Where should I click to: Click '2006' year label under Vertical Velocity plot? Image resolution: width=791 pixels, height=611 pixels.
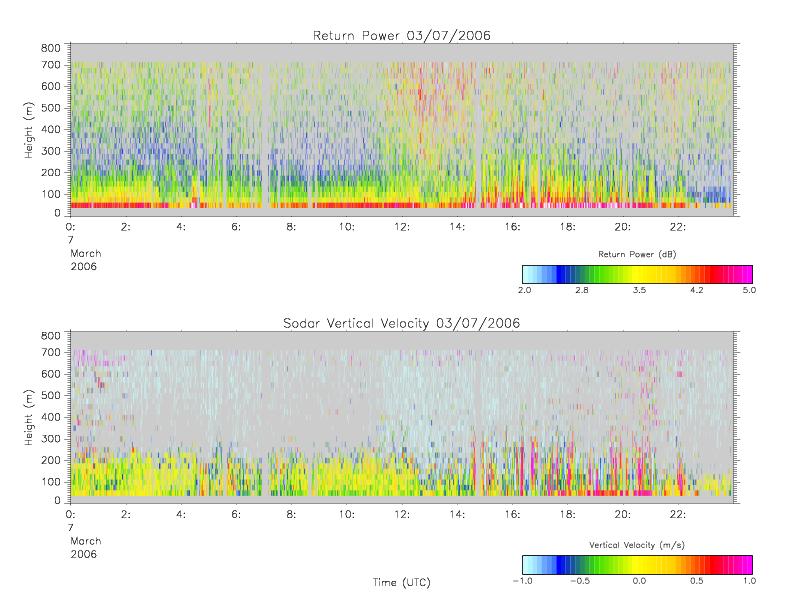[83, 554]
